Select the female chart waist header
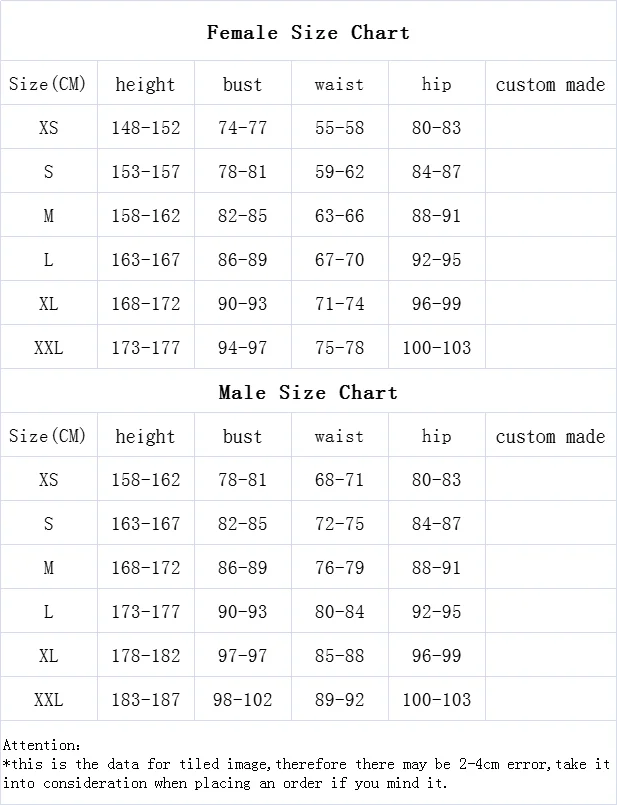 click(x=340, y=84)
